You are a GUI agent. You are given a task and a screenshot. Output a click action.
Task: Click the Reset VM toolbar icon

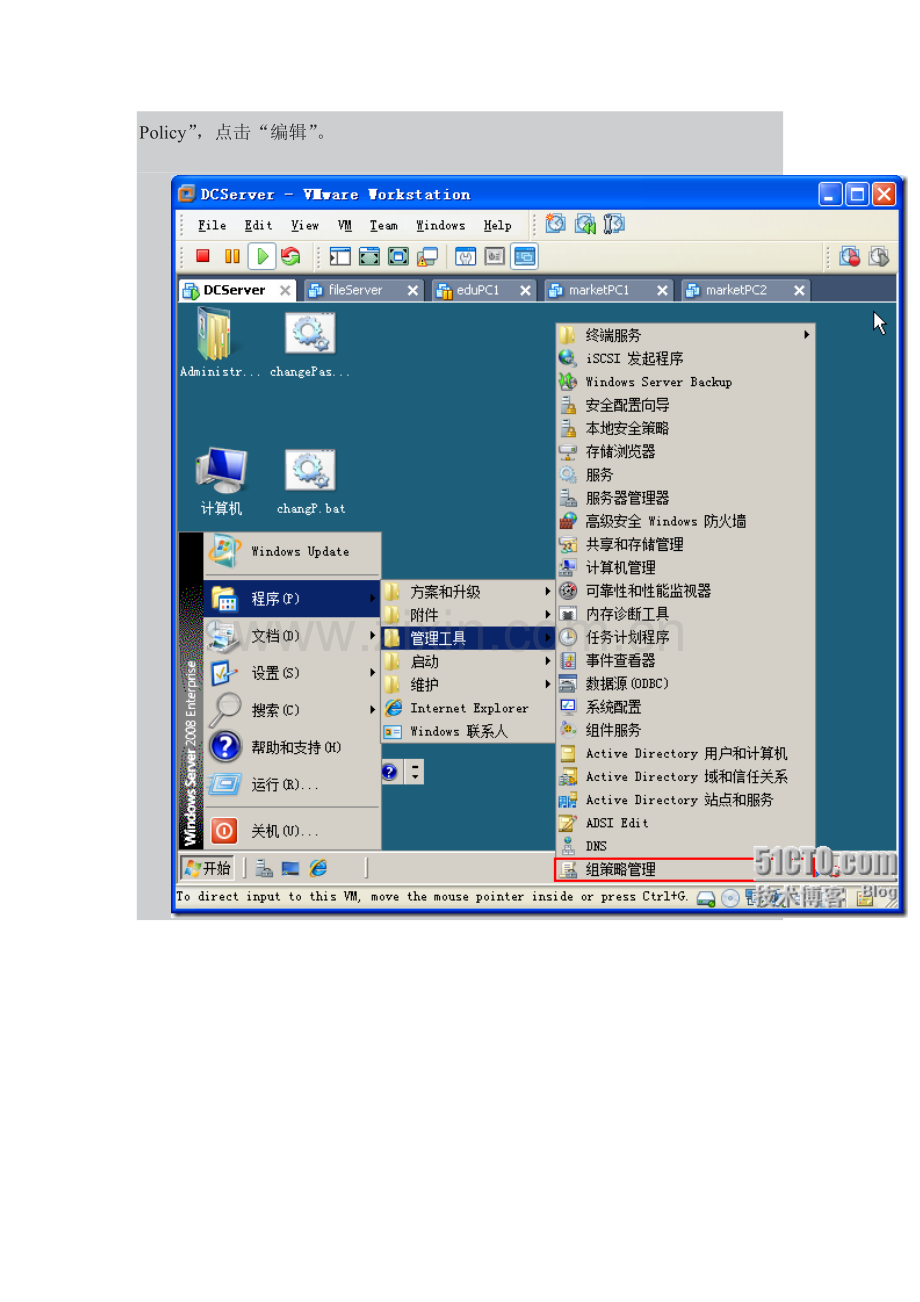[290, 256]
